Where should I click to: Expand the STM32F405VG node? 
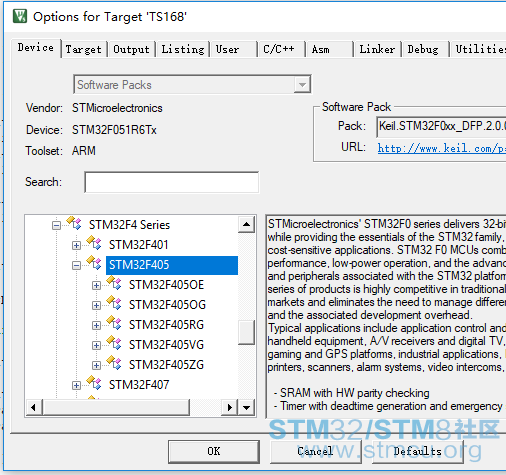pyautogui.click(x=96, y=346)
